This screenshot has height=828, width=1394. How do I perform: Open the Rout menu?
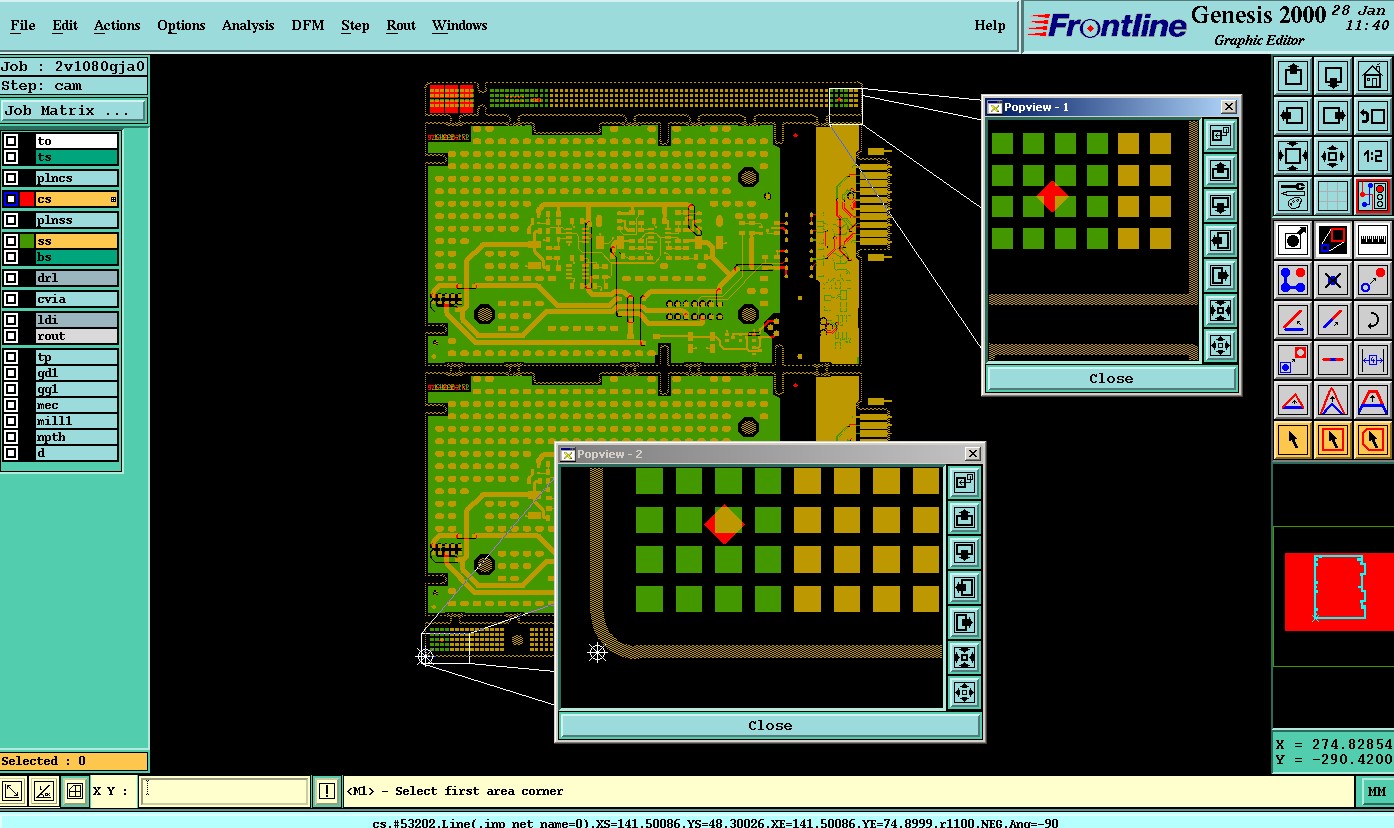(x=401, y=25)
